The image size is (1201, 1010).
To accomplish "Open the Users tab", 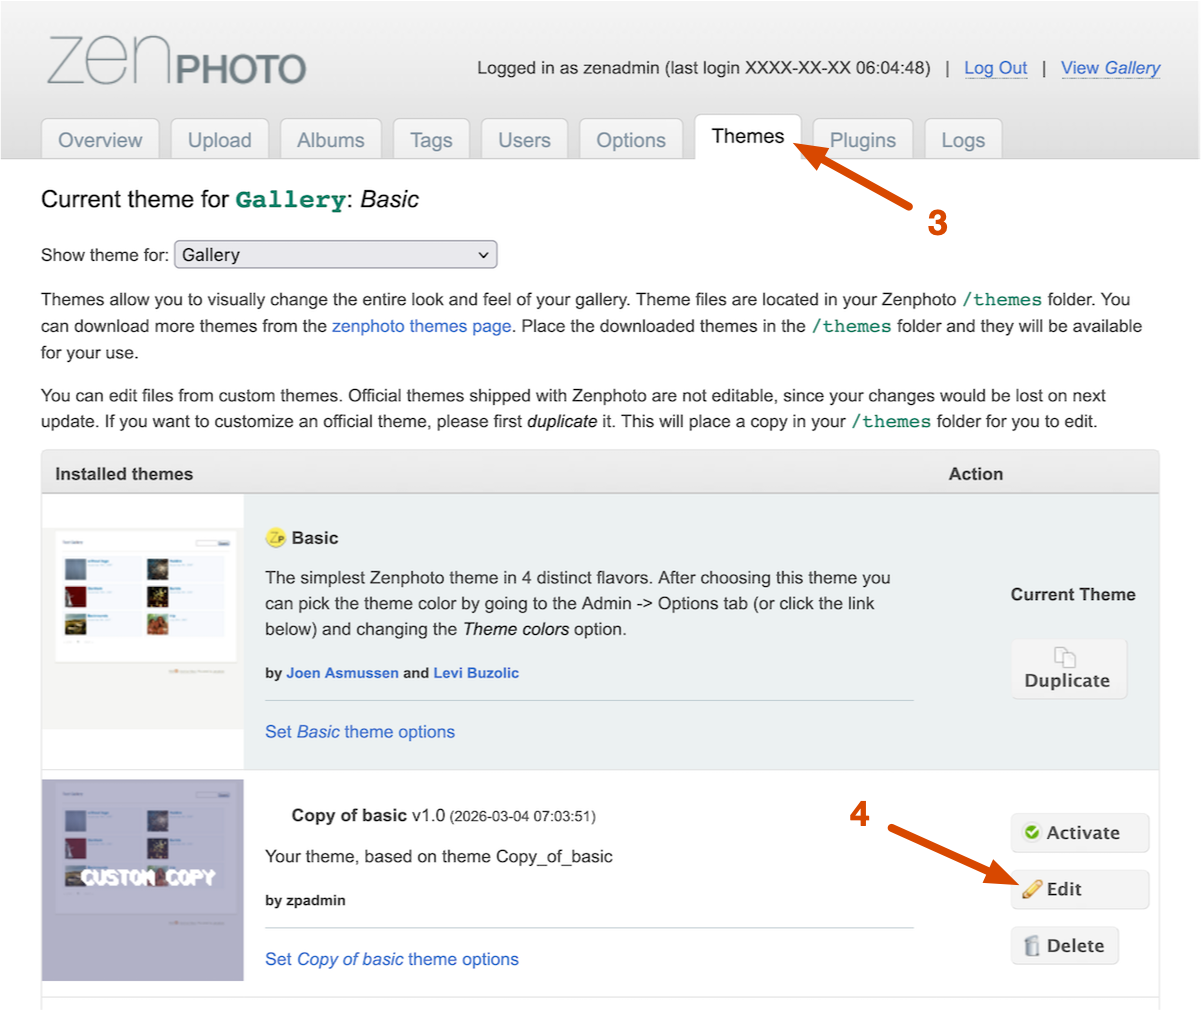I will (525, 140).
